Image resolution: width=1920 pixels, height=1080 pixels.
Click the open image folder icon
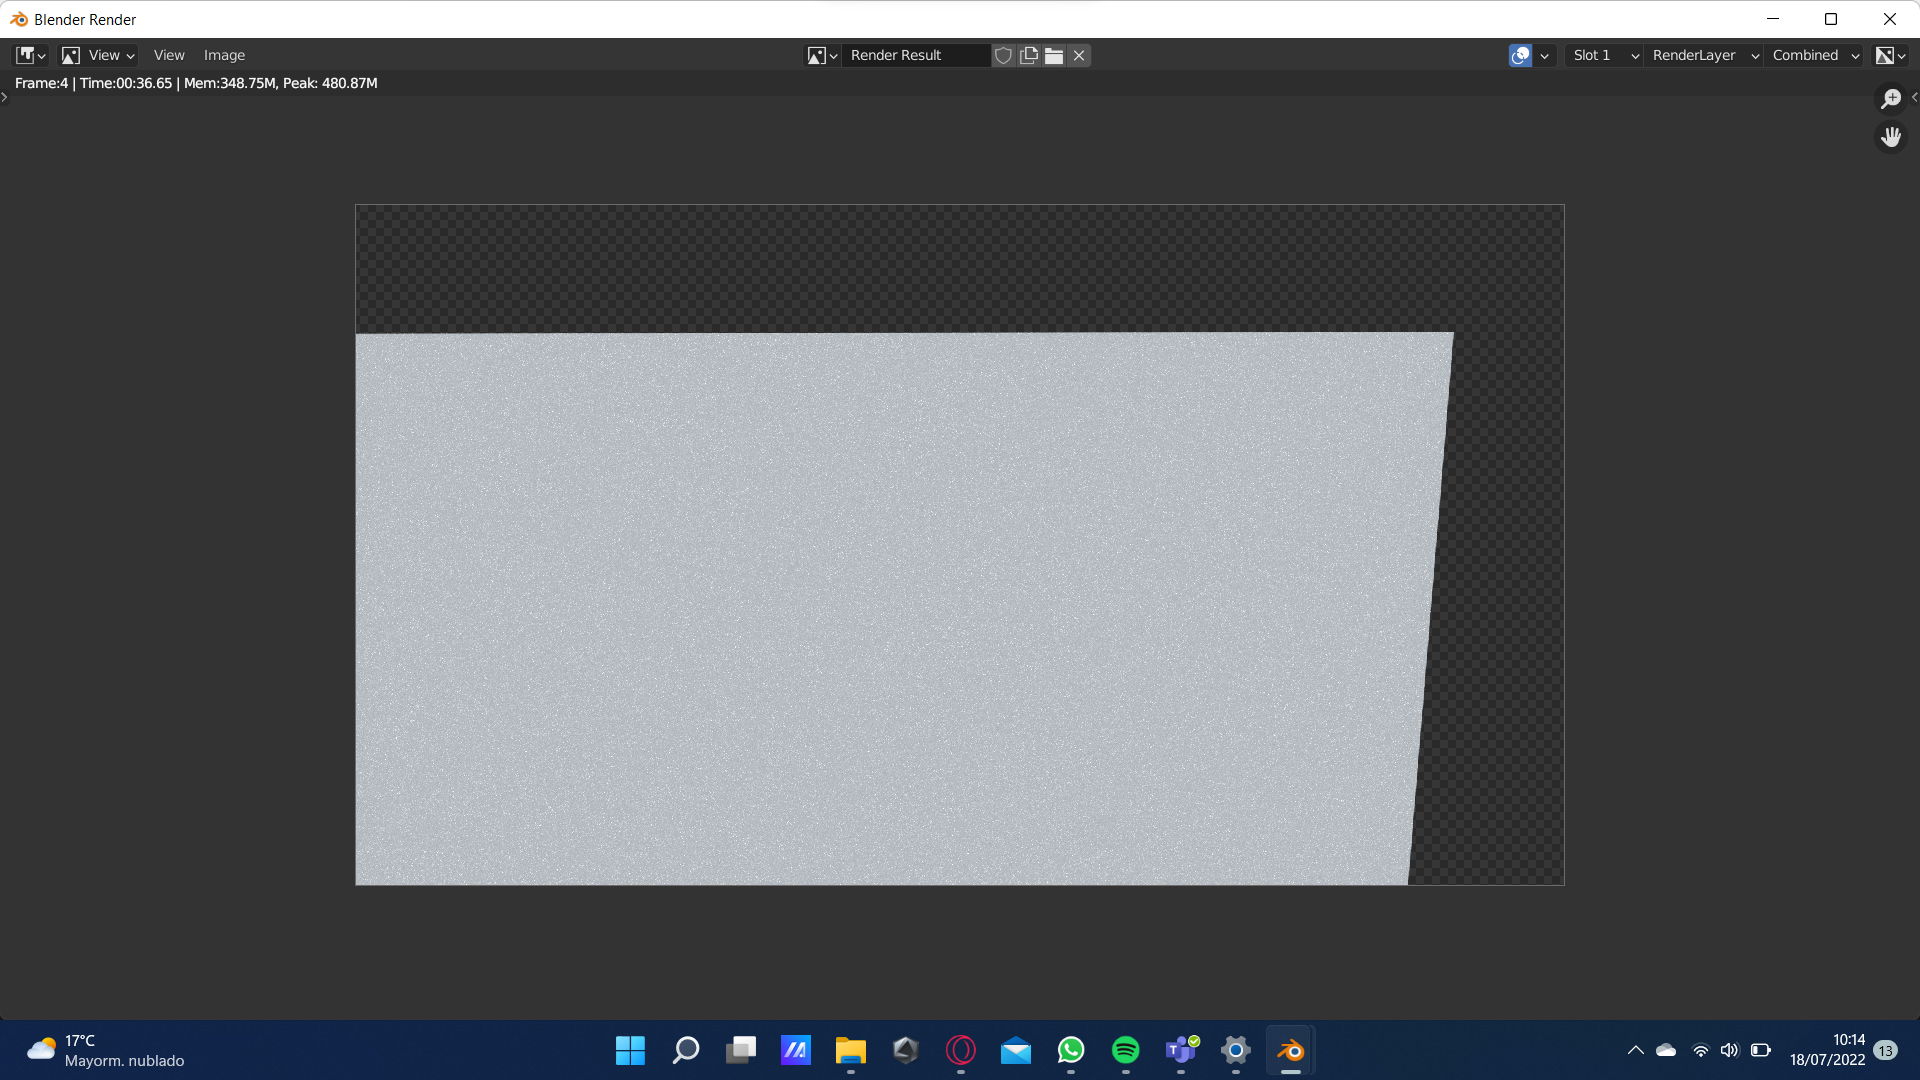pyautogui.click(x=1054, y=55)
